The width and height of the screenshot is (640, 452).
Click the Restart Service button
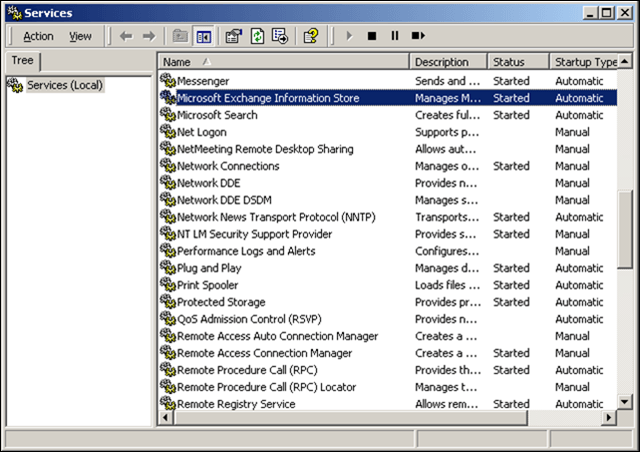pyautogui.click(x=418, y=36)
